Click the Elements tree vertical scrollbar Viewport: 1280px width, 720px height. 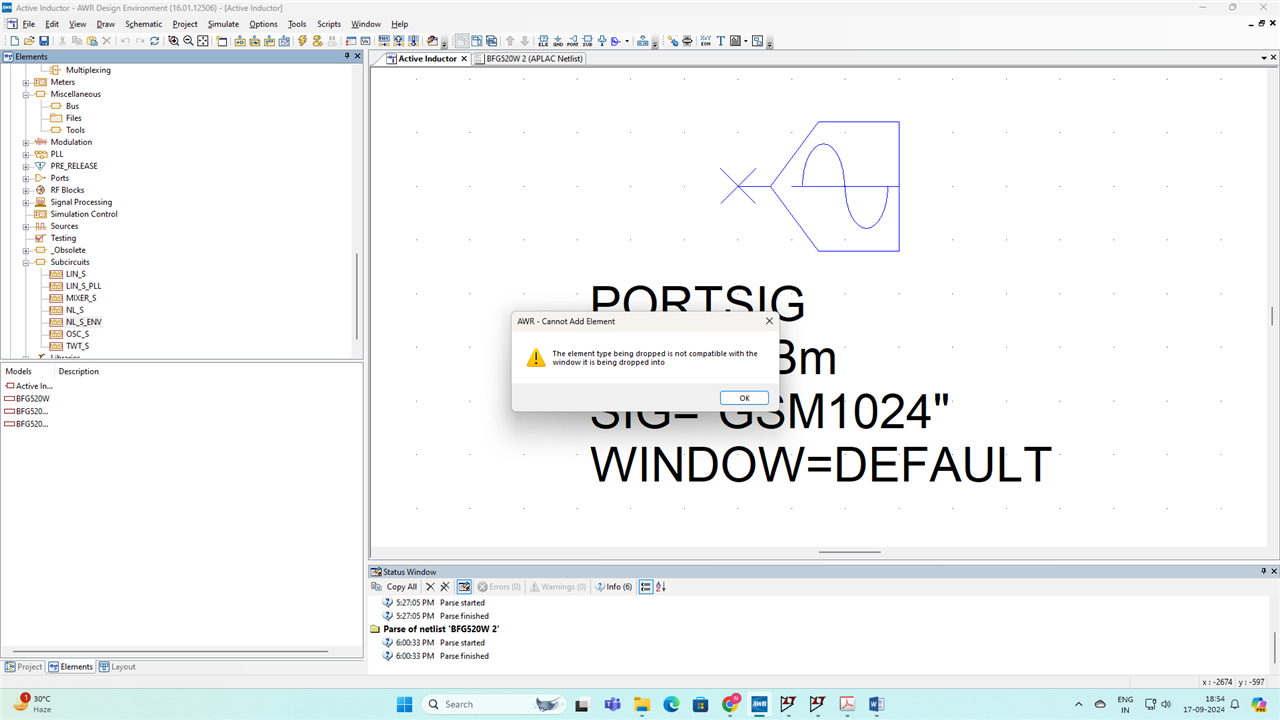pos(358,295)
